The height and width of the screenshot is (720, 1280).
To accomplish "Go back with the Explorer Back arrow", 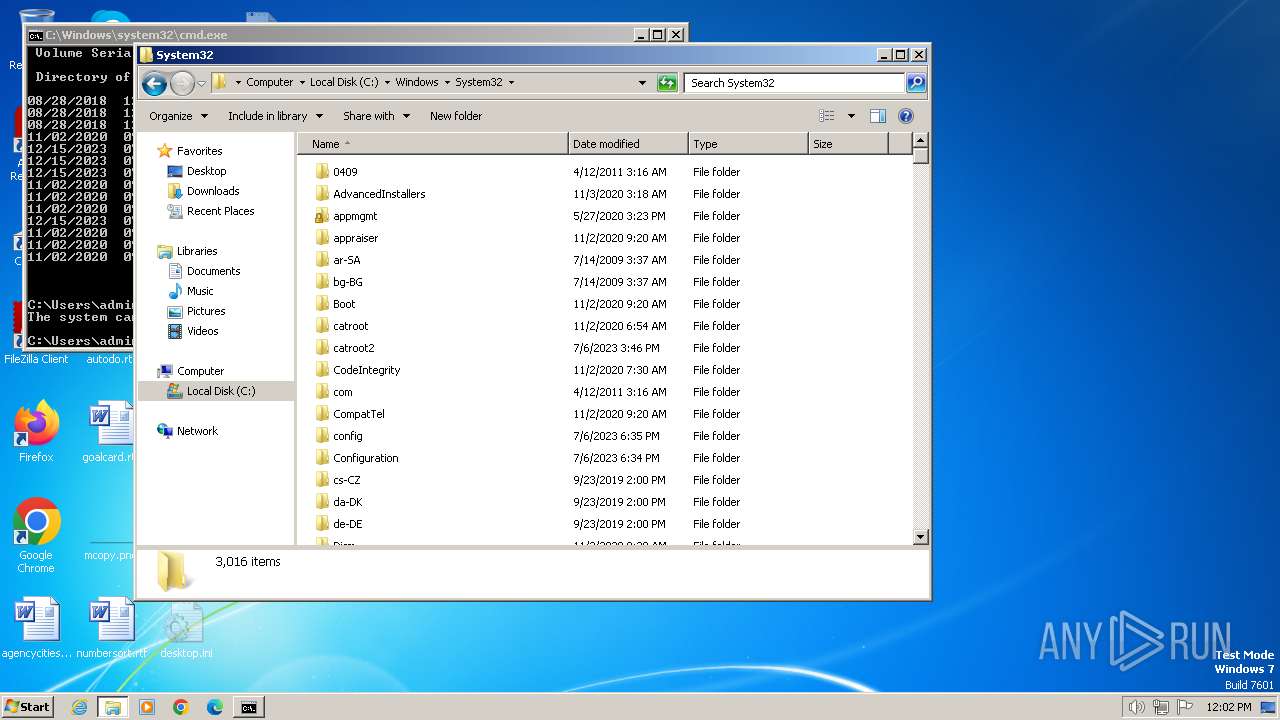I will (154, 83).
